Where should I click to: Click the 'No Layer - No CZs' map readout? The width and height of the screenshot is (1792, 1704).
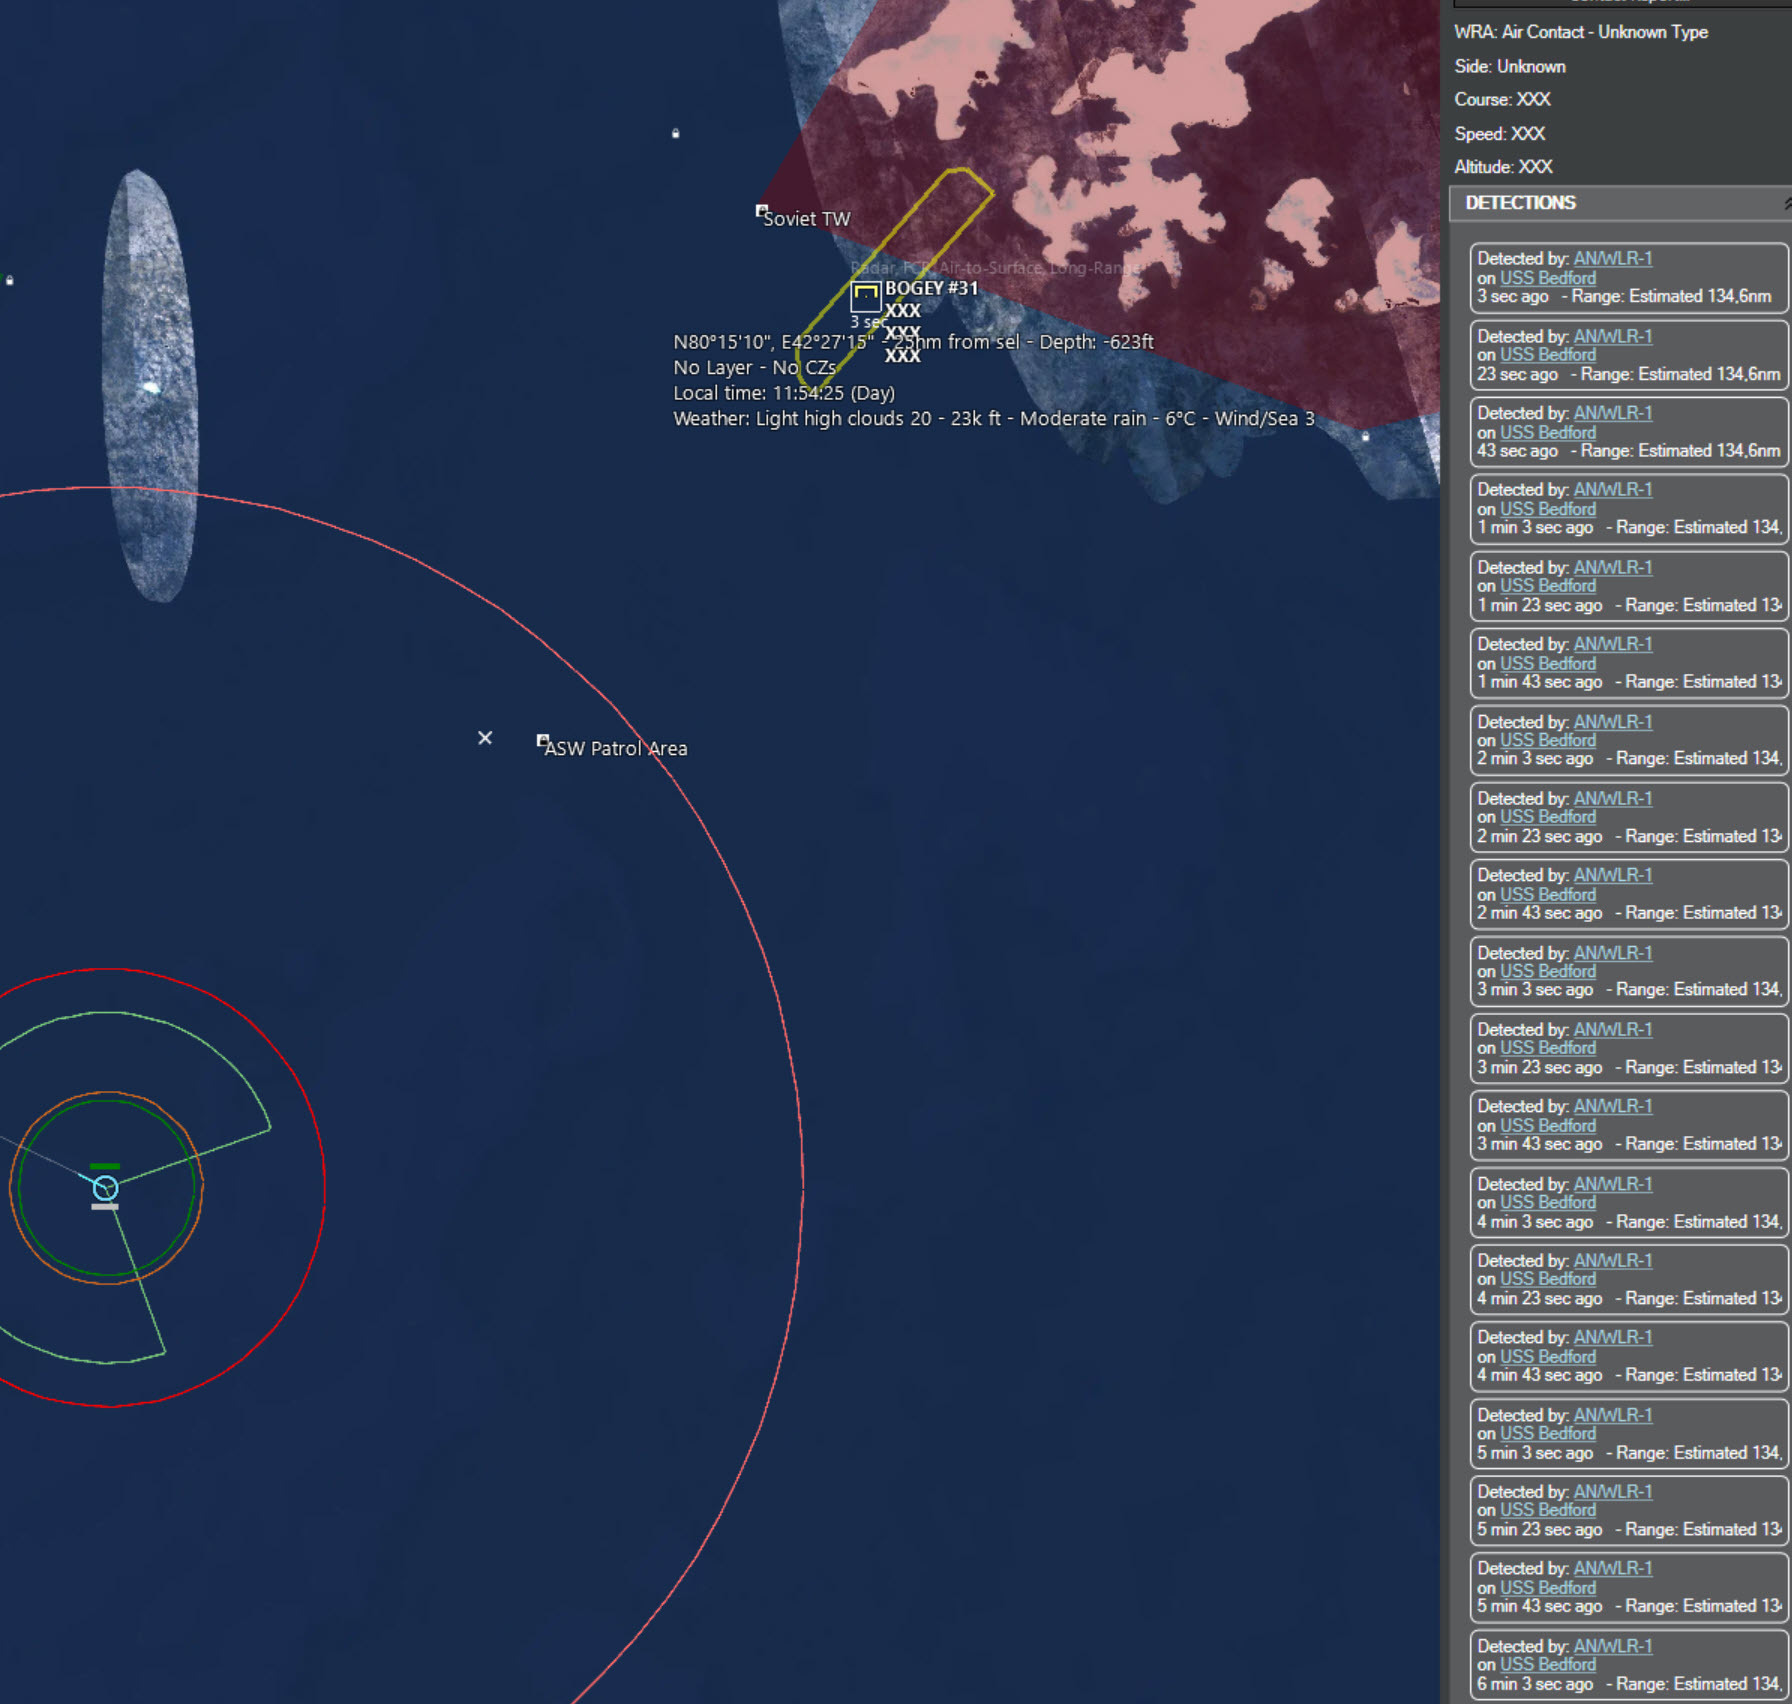pyautogui.click(x=754, y=367)
